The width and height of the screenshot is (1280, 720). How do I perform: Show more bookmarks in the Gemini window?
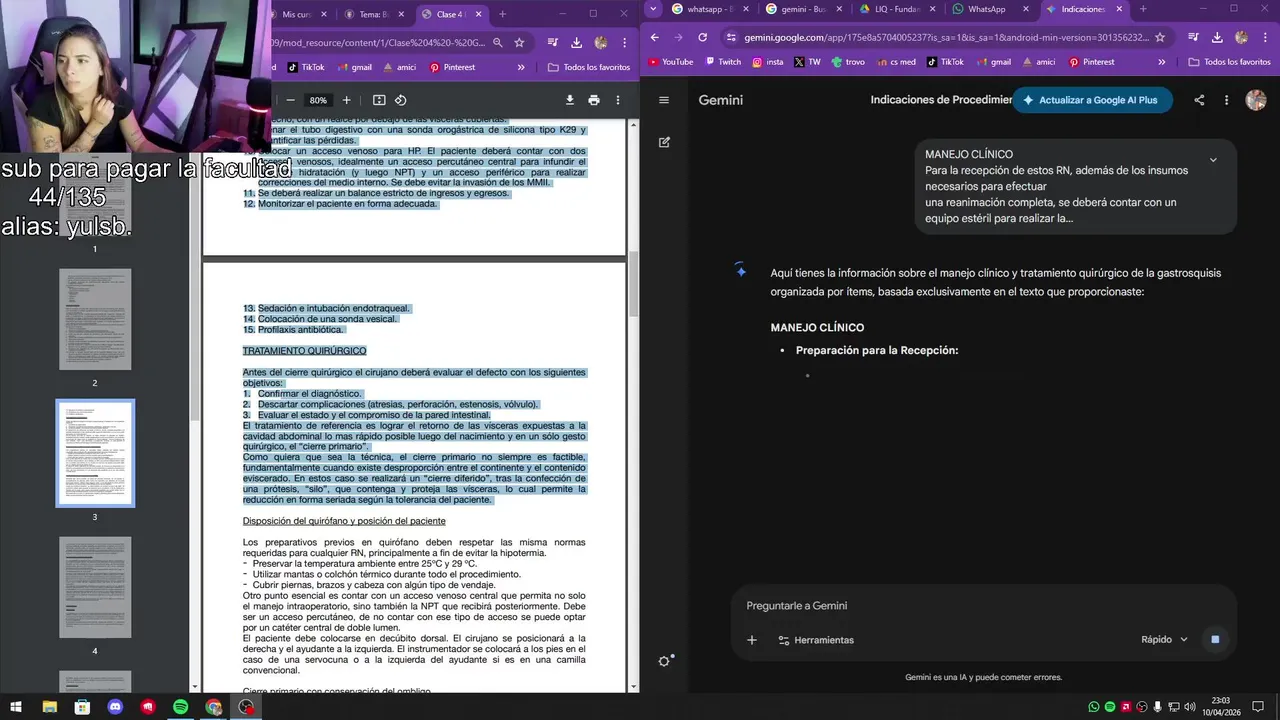pyautogui.click(x=1161, y=62)
